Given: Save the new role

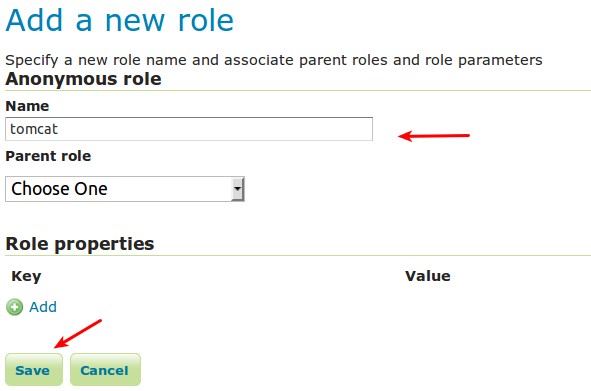Looking at the screenshot, I should click(x=34, y=370).
